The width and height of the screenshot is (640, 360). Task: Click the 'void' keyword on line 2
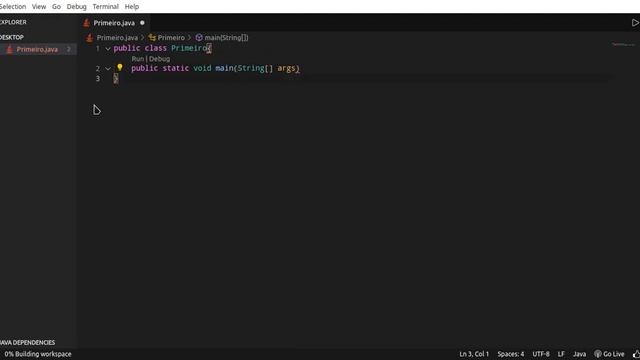coord(202,68)
